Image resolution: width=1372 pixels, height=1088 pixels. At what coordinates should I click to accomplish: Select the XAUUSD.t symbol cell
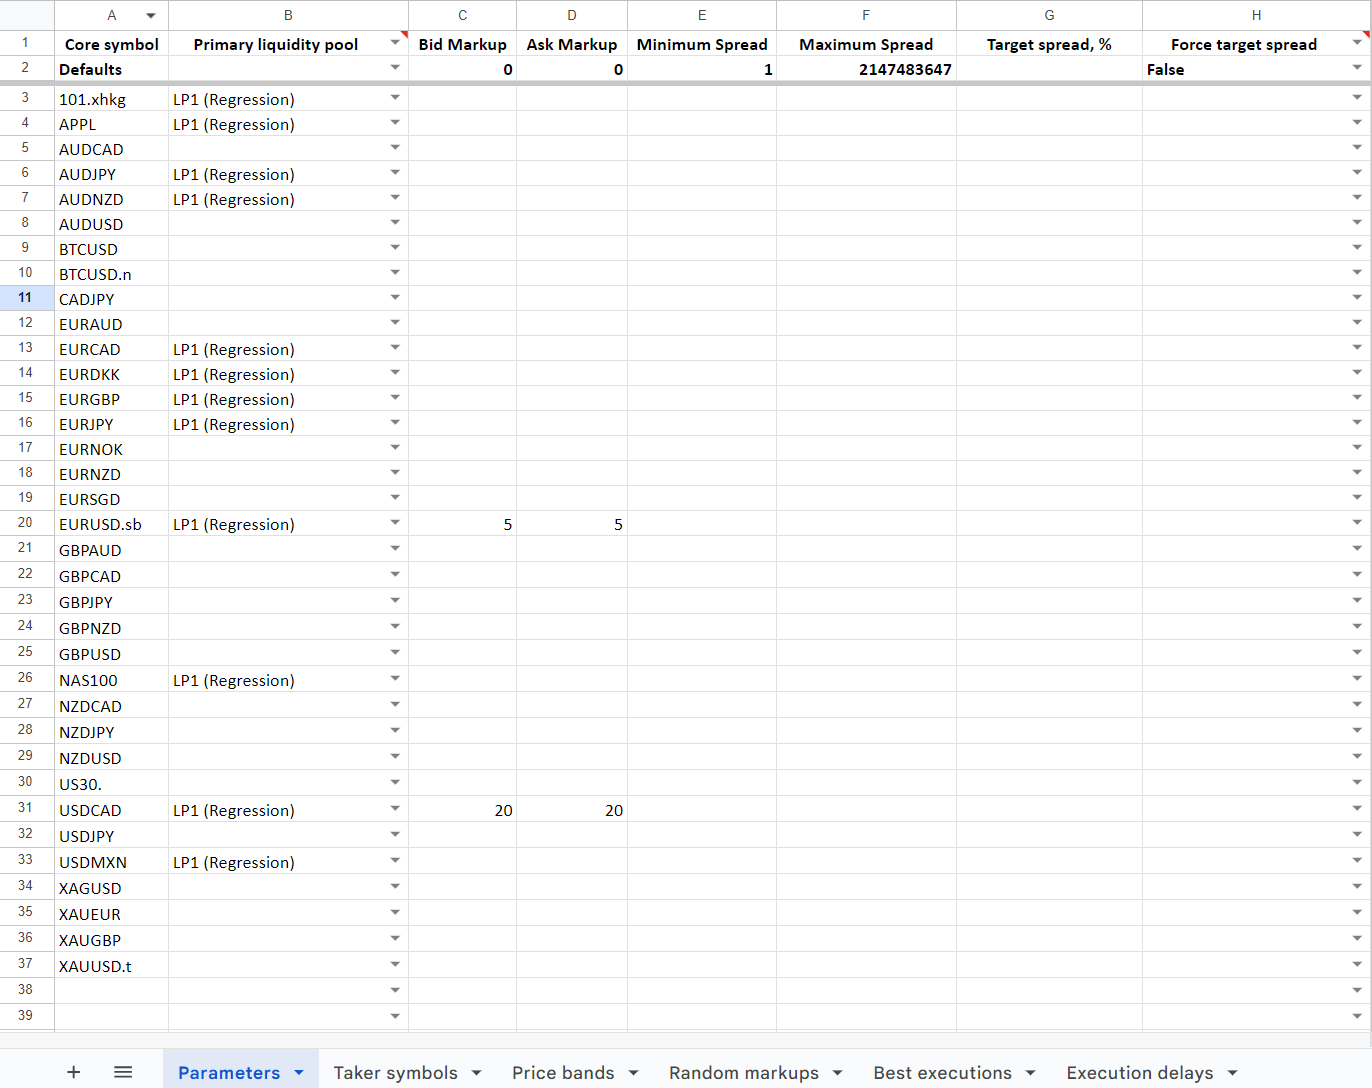tap(111, 966)
